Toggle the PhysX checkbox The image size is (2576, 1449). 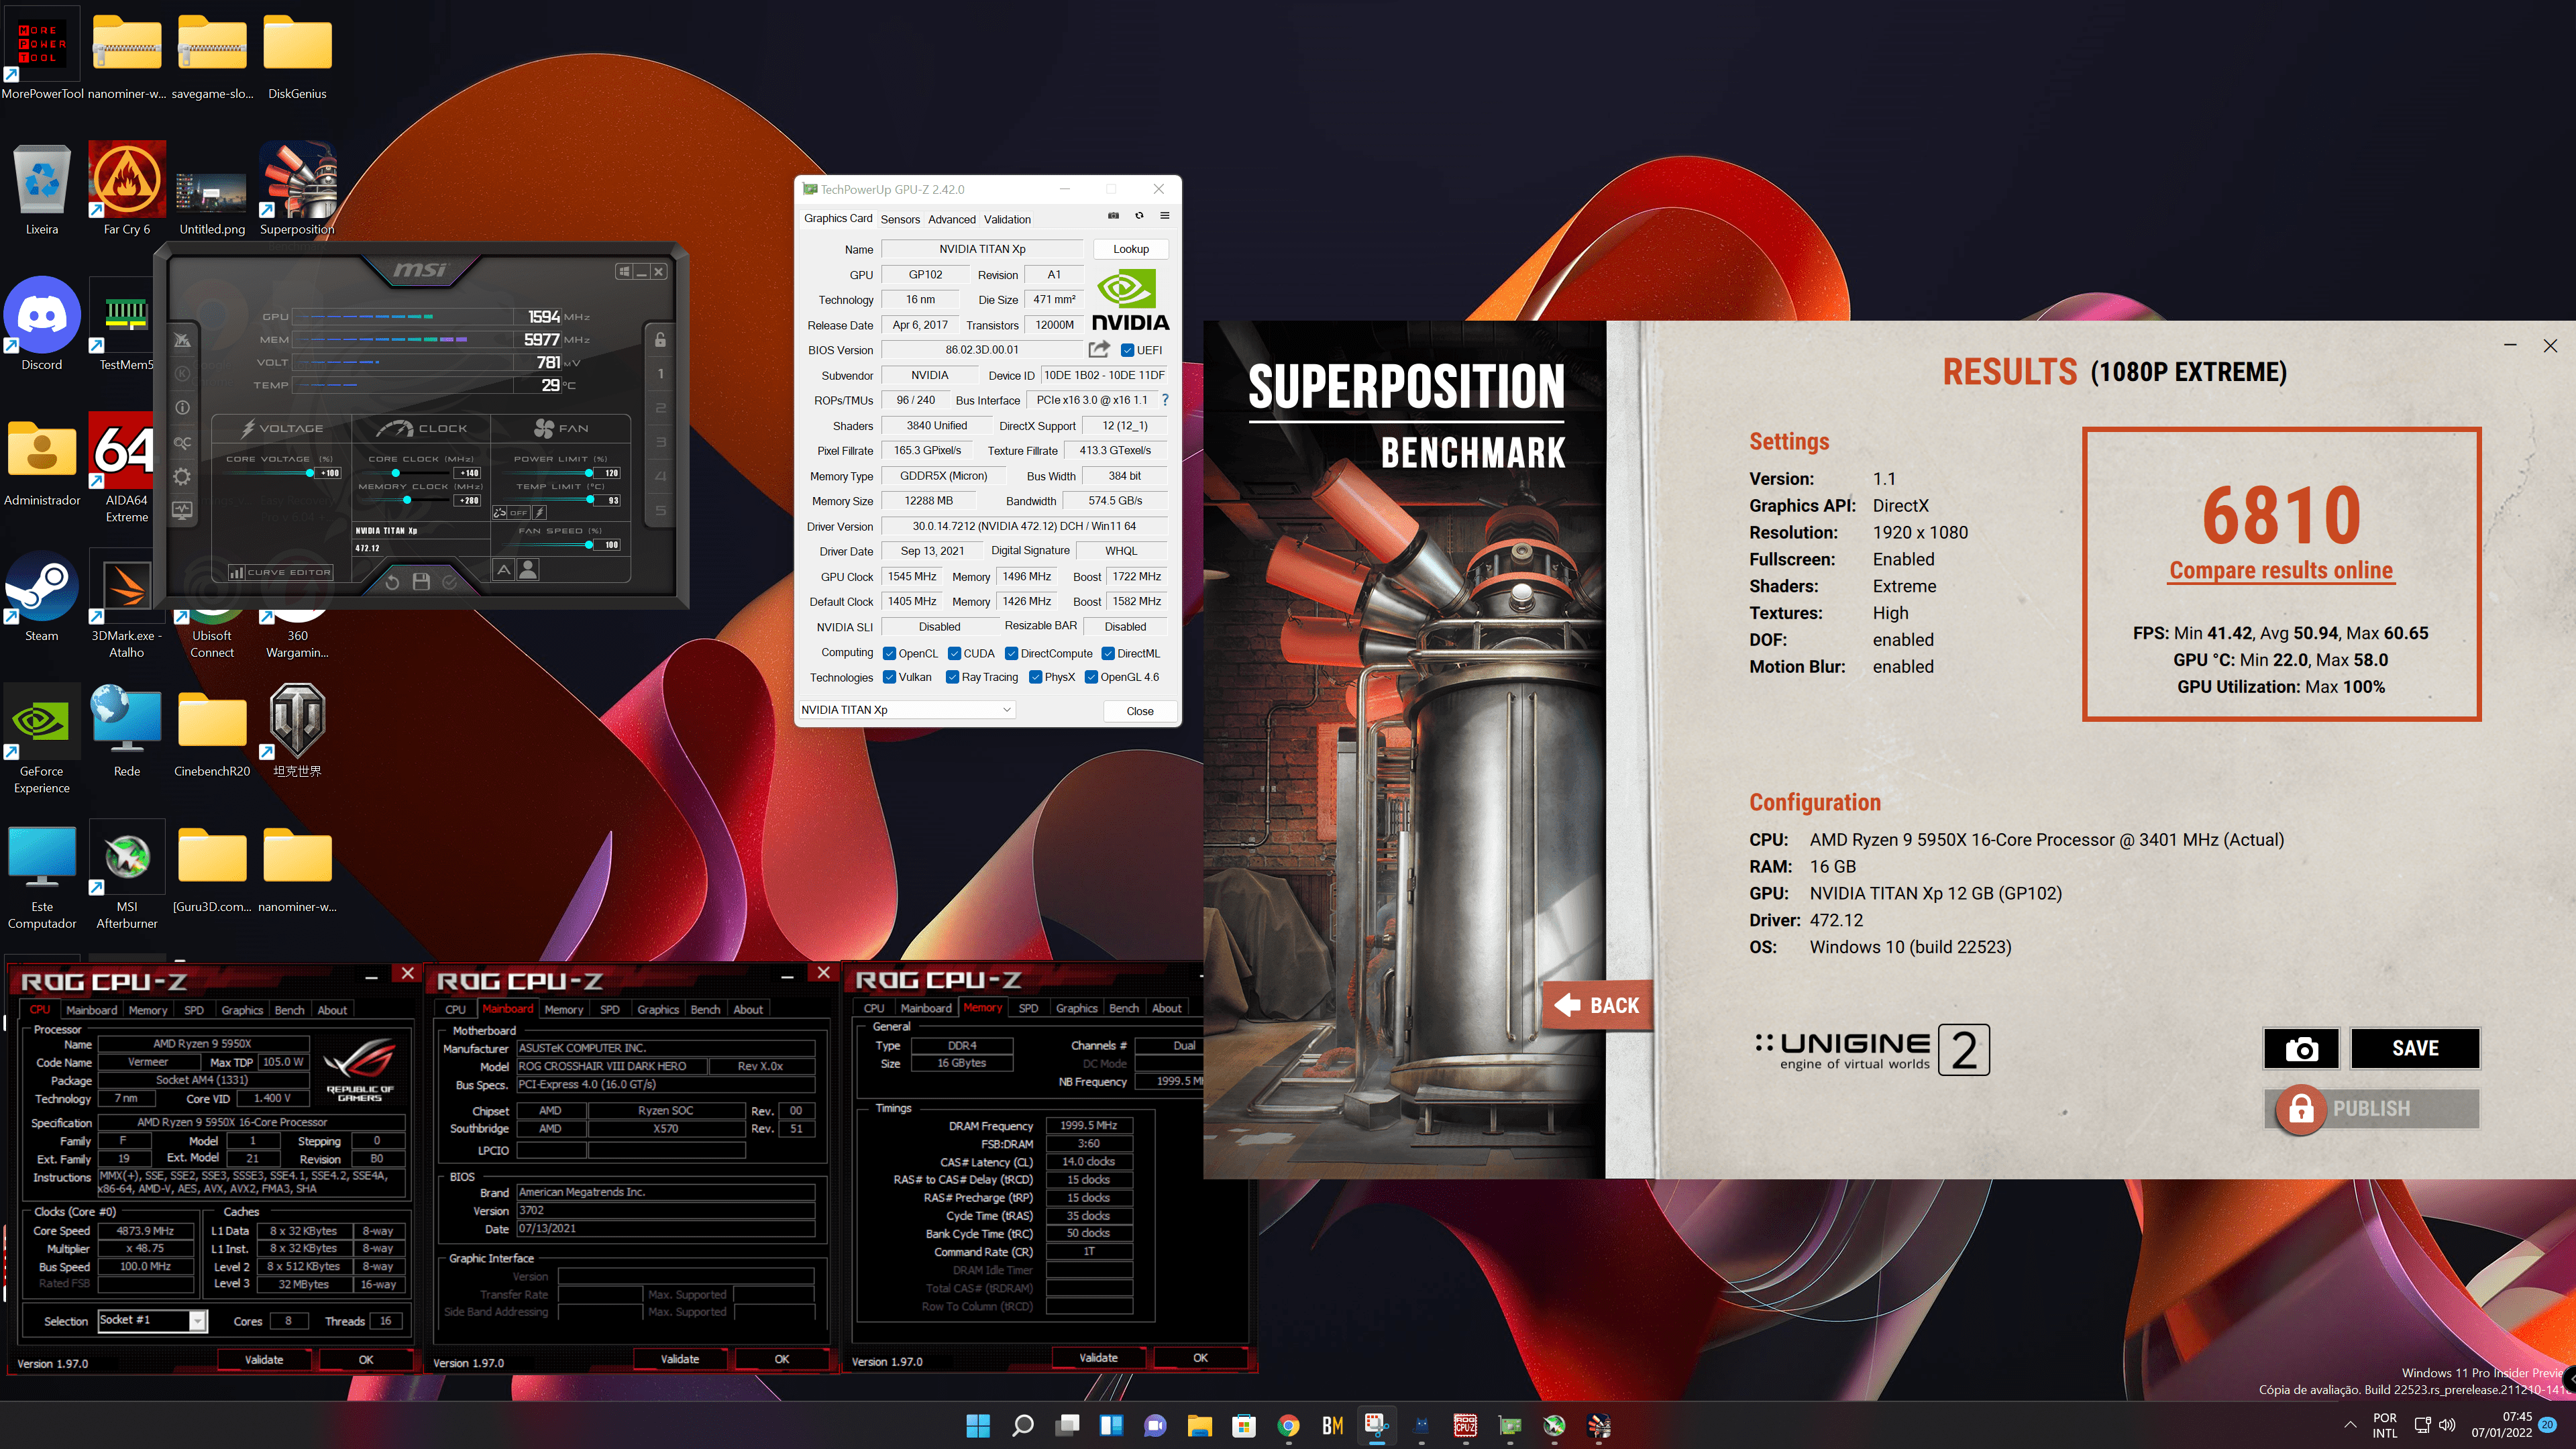coord(1035,677)
